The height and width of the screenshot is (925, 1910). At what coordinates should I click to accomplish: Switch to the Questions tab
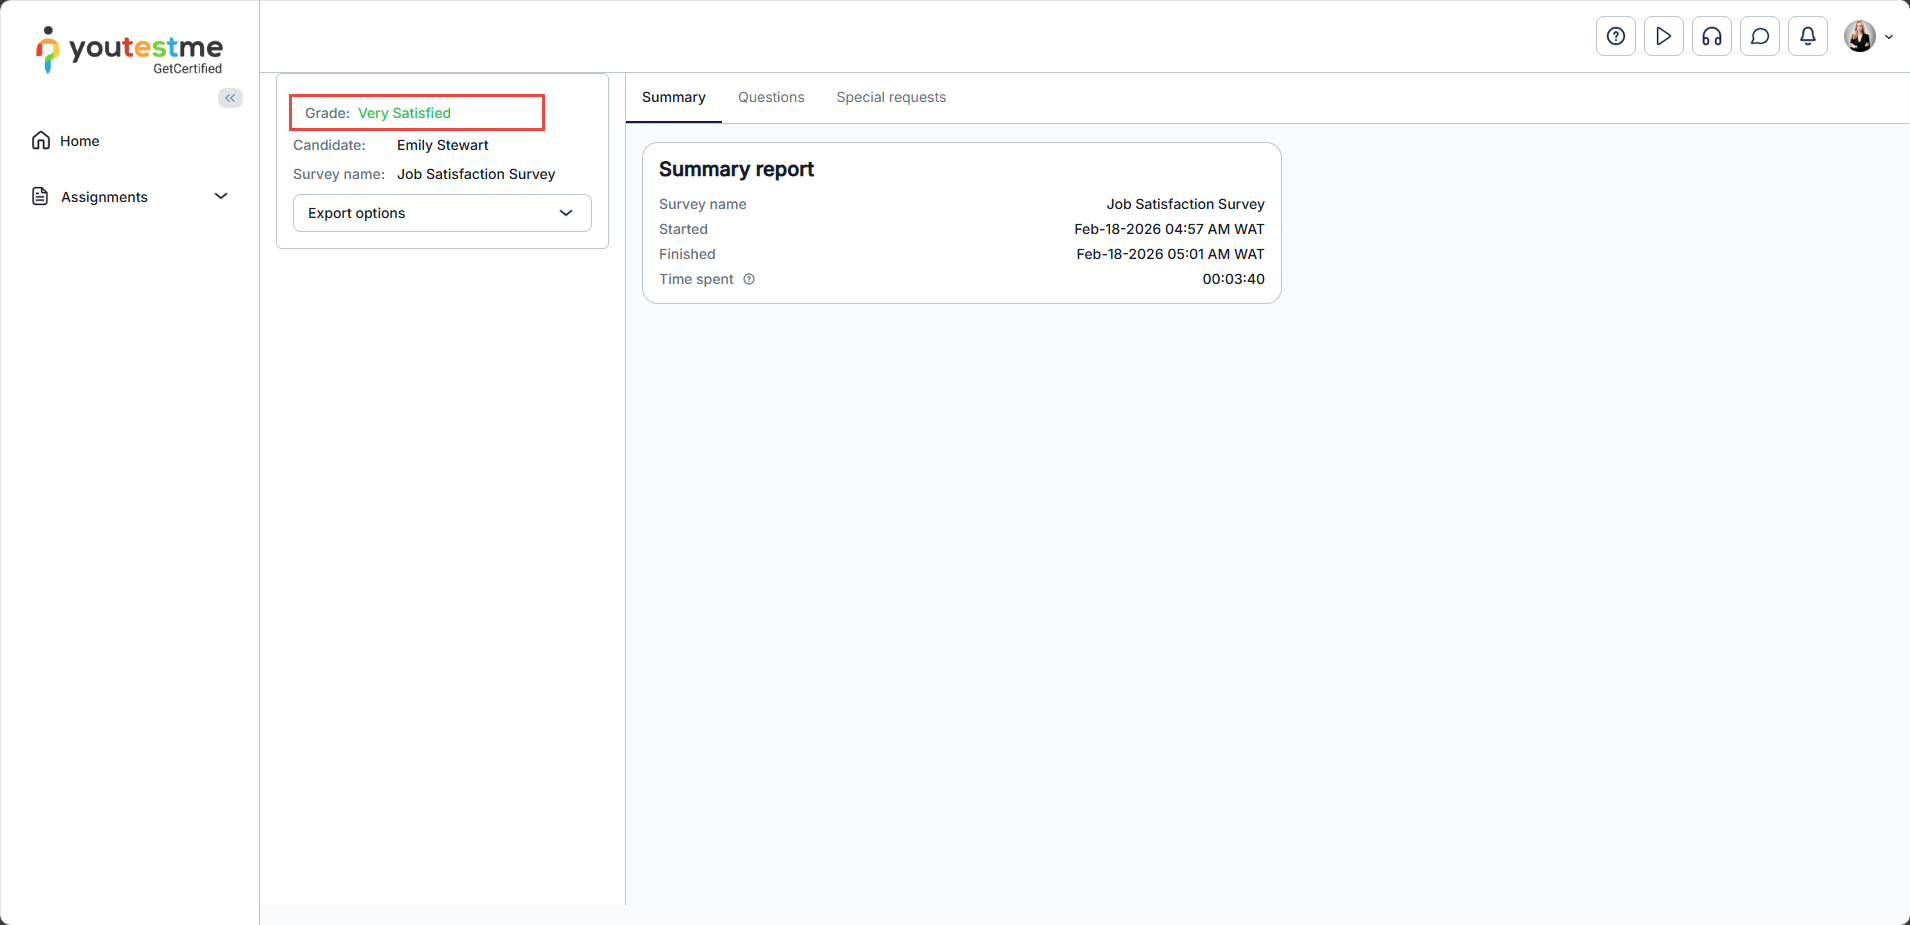click(x=771, y=97)
